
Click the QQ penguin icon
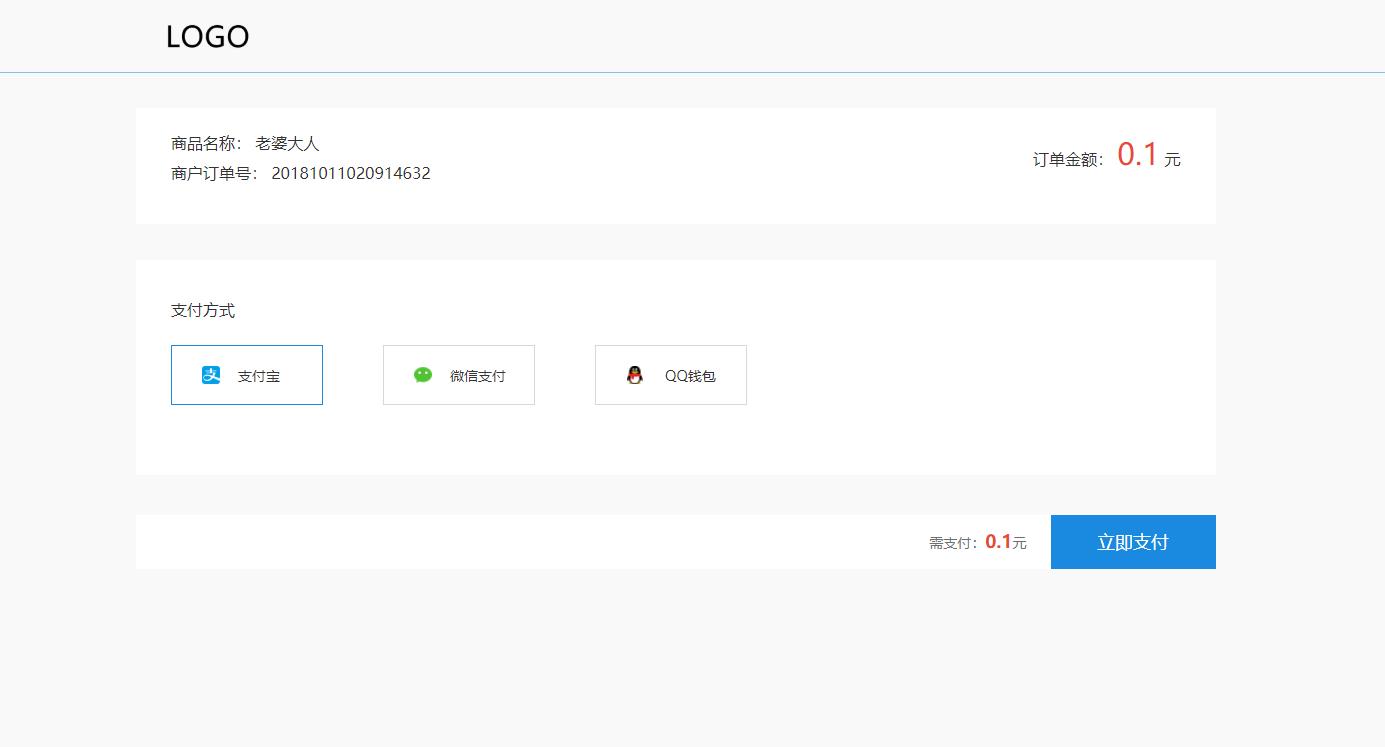[634, 375]
